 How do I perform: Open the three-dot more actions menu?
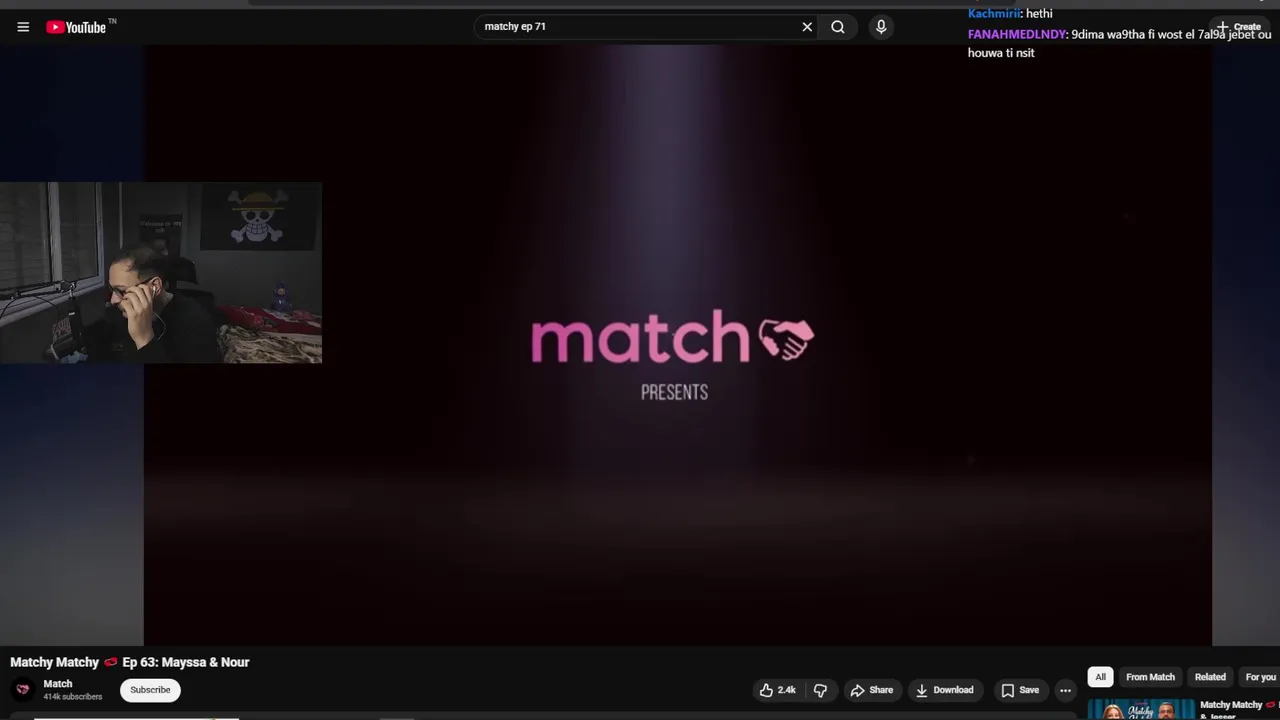[x=1065, y=690]
